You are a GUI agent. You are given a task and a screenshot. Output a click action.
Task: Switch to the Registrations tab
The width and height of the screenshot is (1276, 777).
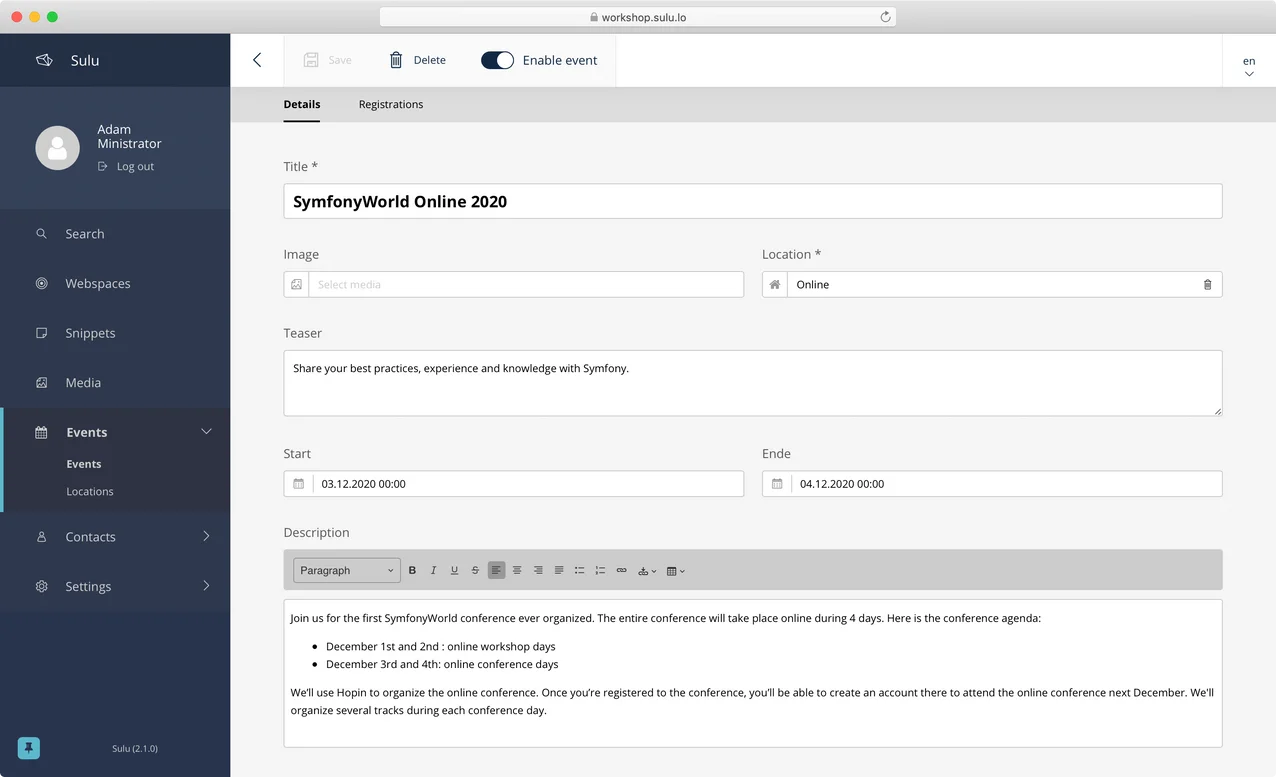pos(391,104)
